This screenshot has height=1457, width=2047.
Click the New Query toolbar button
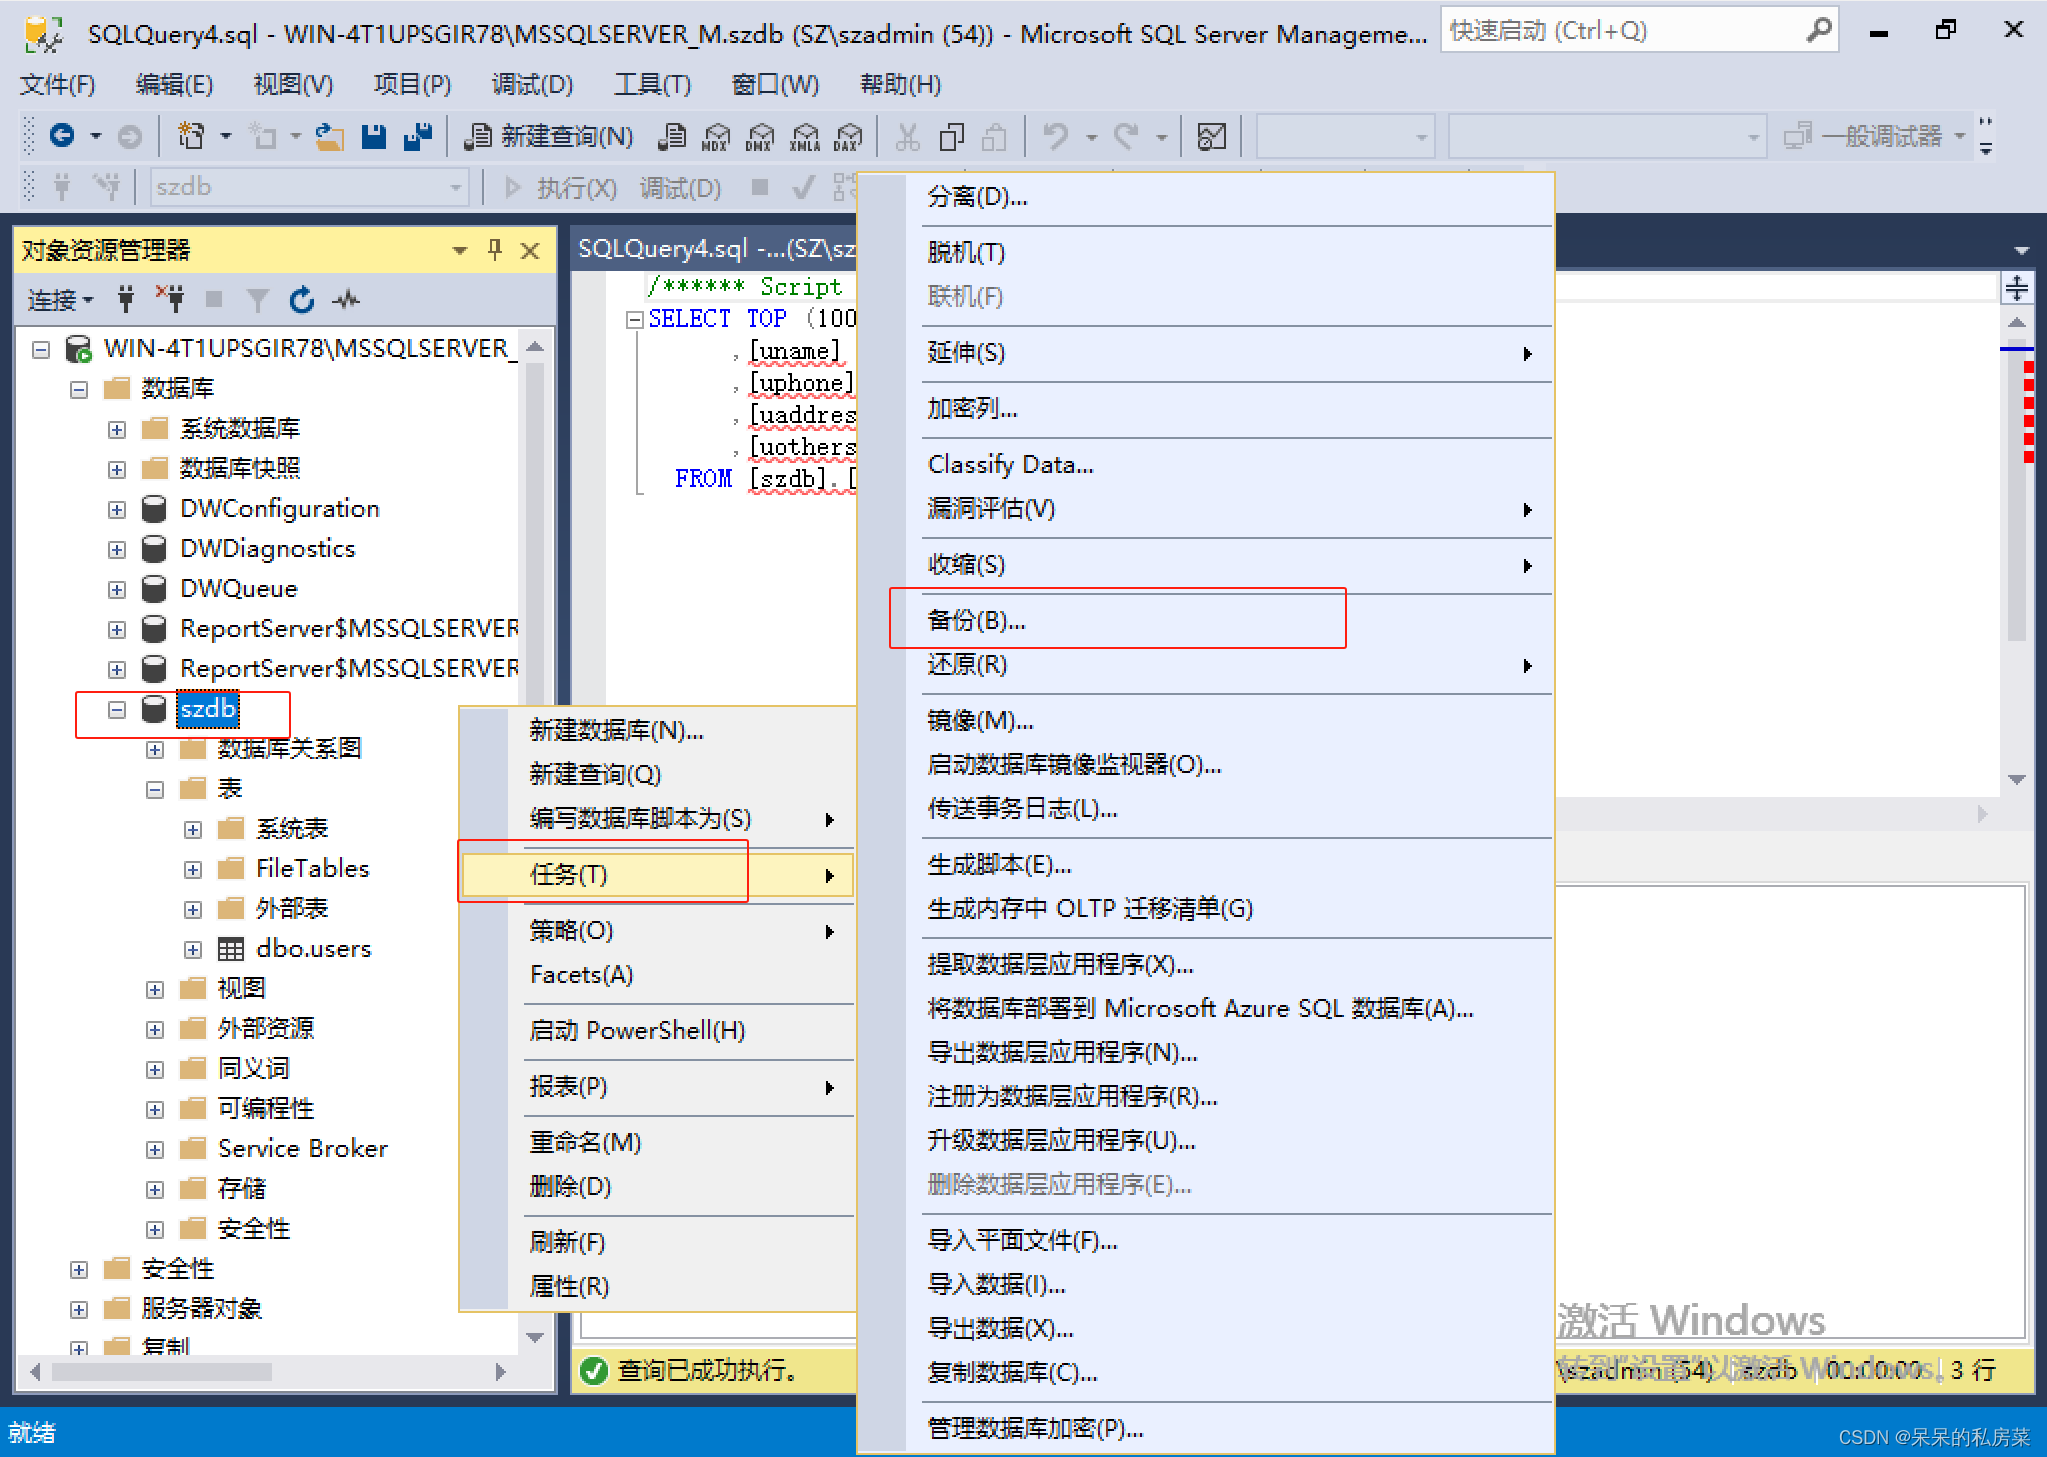pos(550,136)
